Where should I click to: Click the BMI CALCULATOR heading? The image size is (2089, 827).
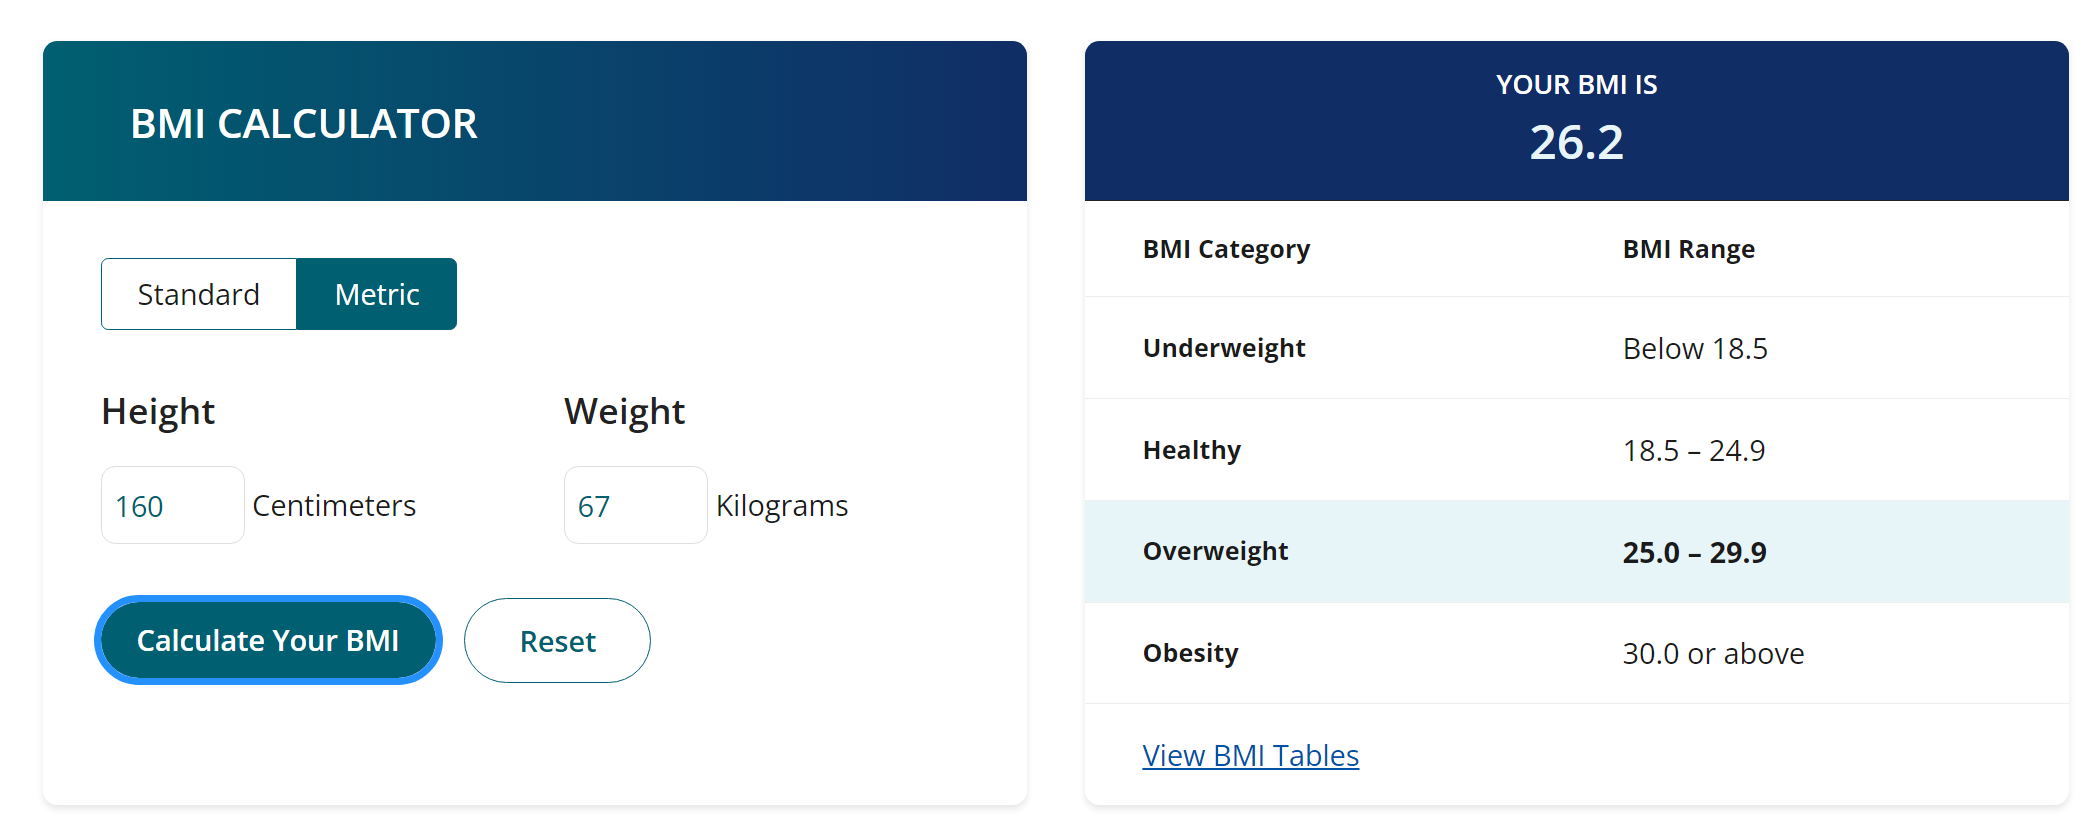304,124
